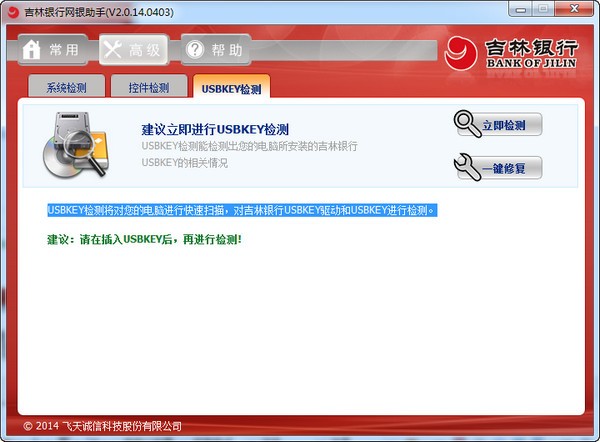The height and width of the screenshot is (442, 600).
Task: Click the window title 吉林银行网银助手
Action: point(99,12)
